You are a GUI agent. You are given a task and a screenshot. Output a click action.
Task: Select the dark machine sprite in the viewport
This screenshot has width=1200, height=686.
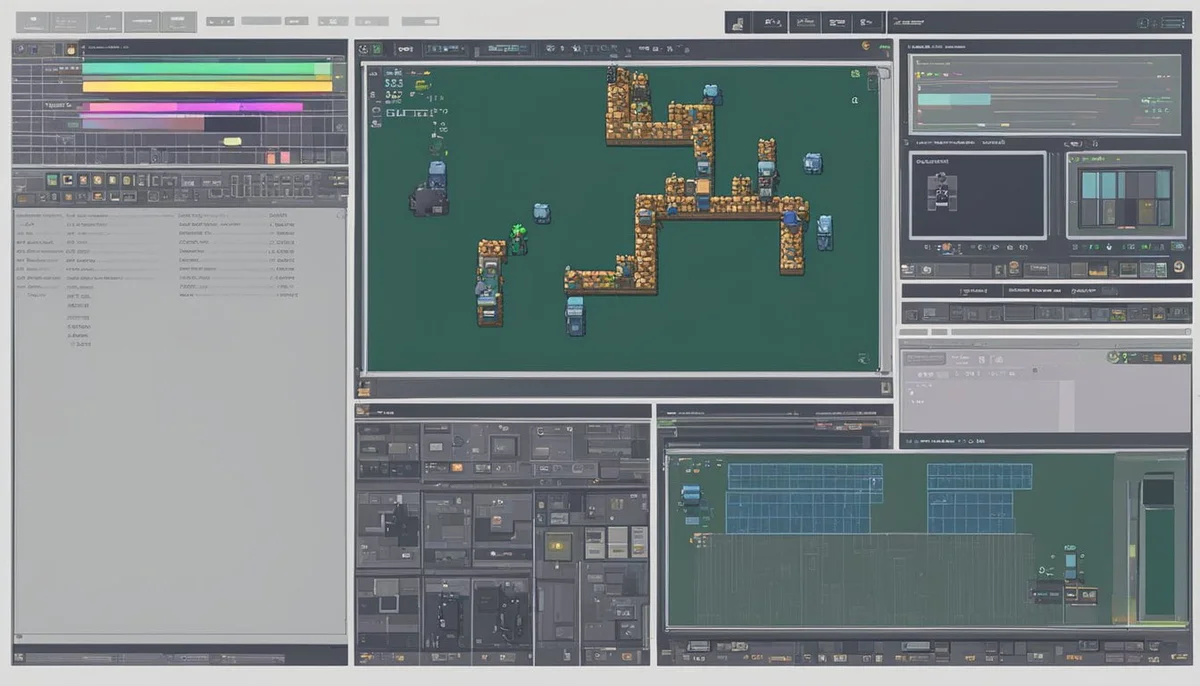tap(428, 200)
